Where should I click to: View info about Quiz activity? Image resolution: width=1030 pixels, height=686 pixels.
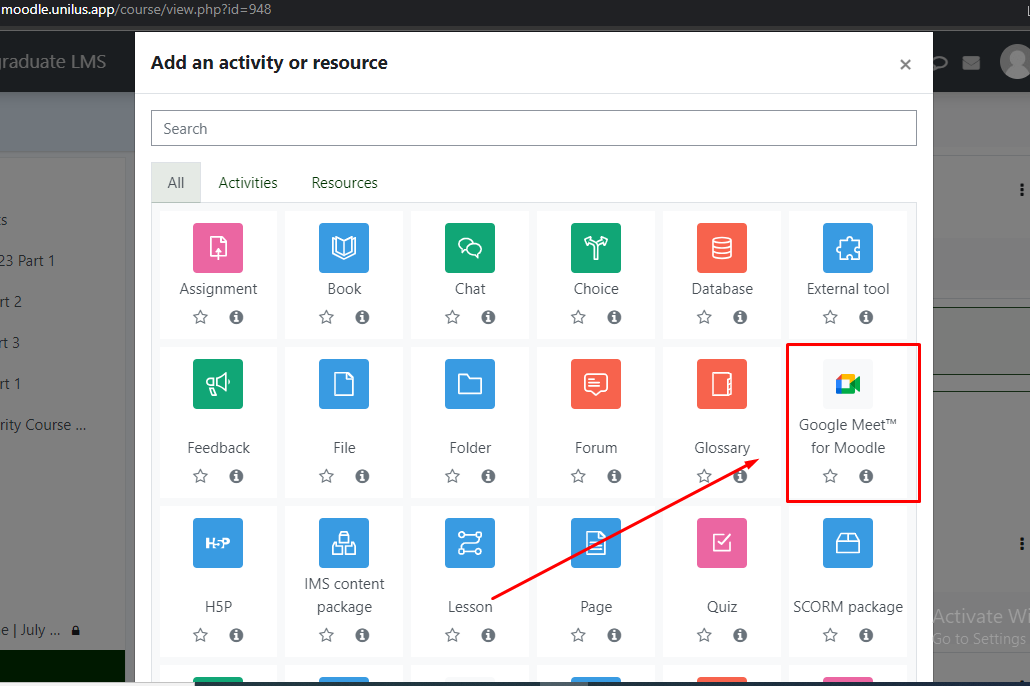(740, 635)
